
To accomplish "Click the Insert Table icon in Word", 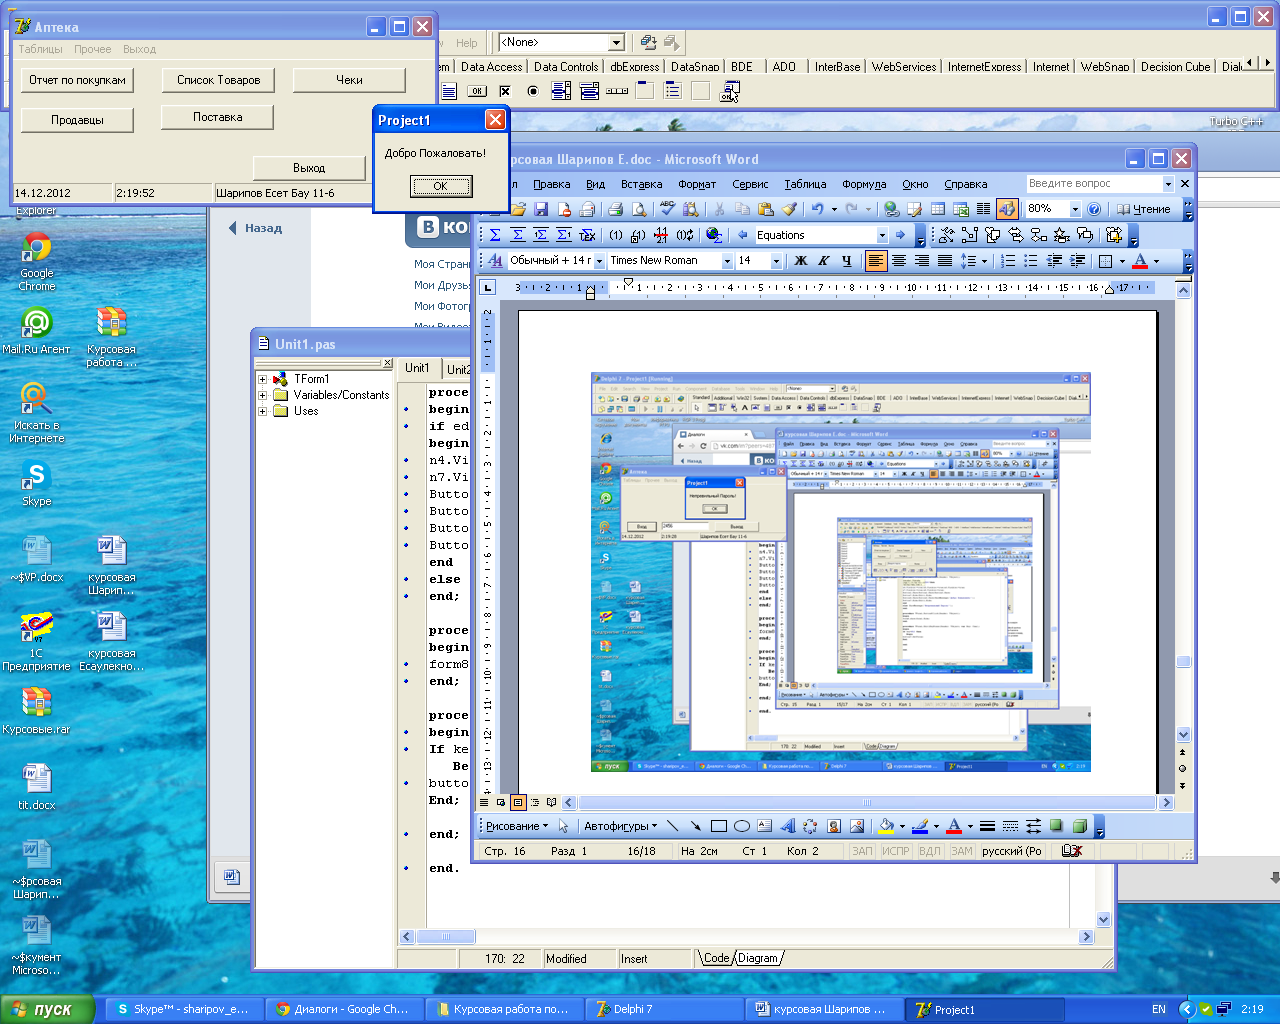I will point(937,209).
